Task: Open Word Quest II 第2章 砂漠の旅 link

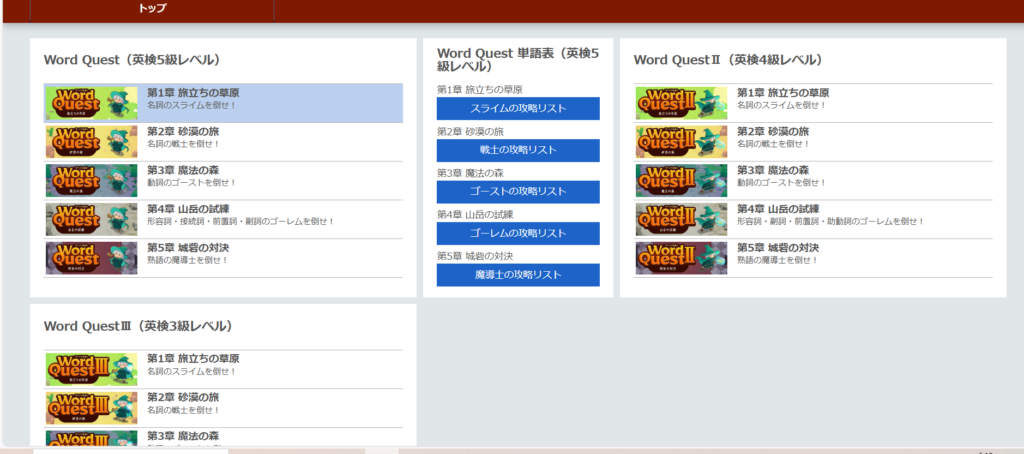Action: click(x=772, y=132)
